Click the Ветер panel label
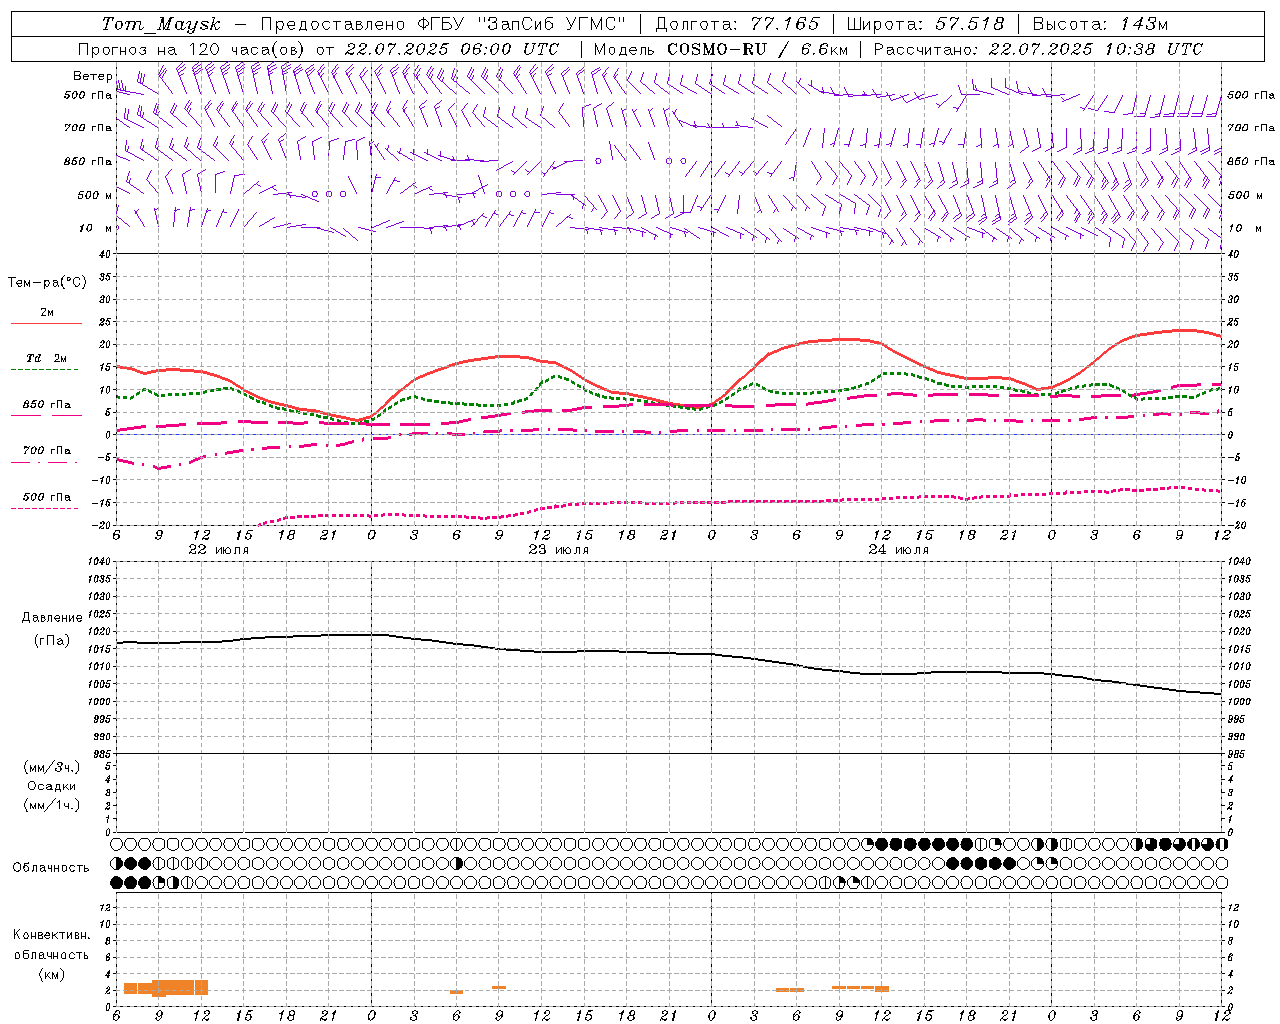The height and width of the screenshot is (1024, 1280). [x=92, y=76]
